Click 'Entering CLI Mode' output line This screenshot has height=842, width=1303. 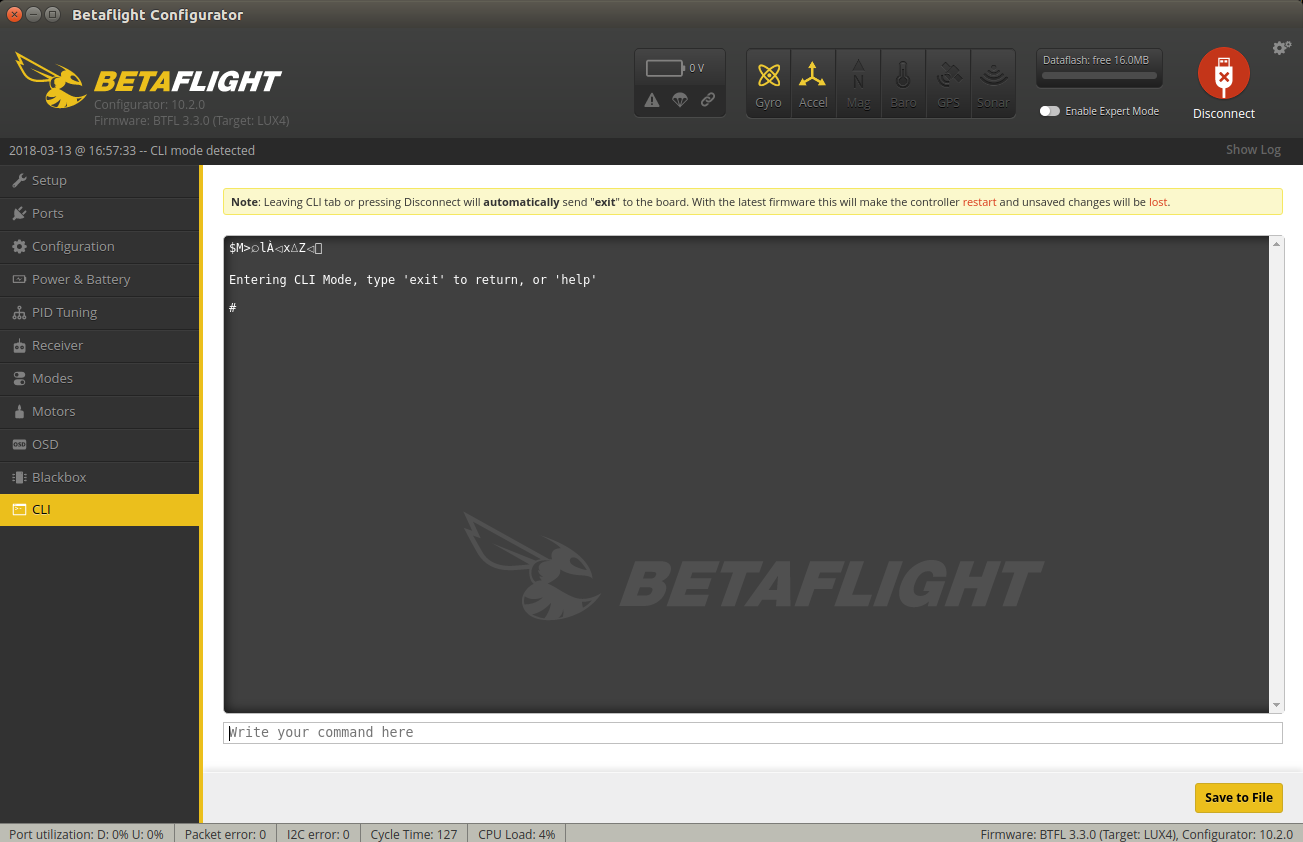[x=412, y=280]
